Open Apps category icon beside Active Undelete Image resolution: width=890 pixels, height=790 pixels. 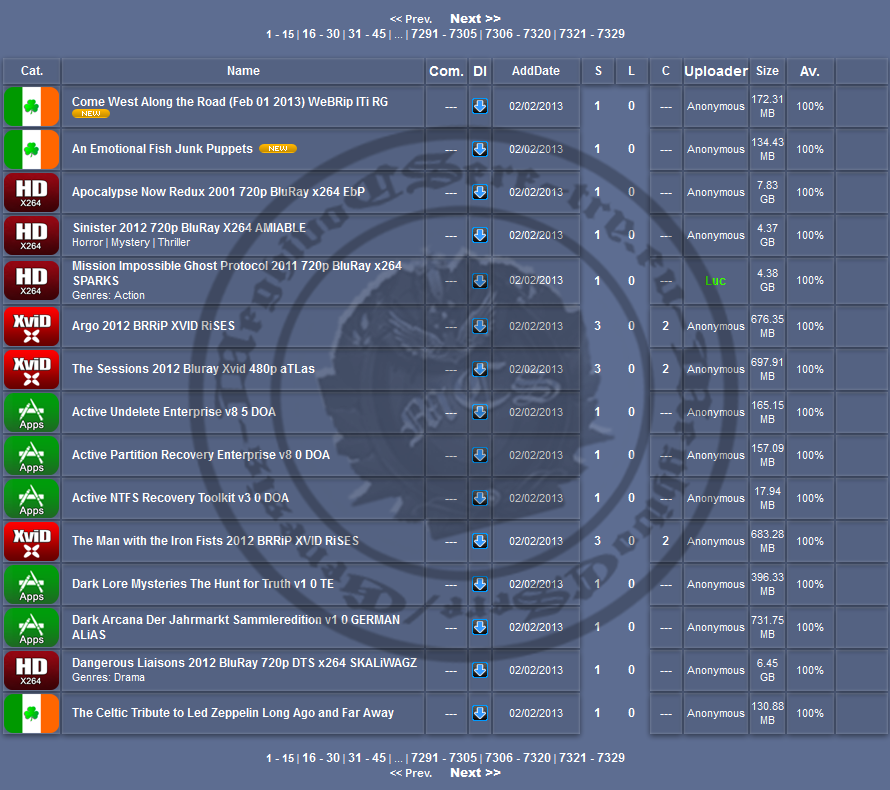tap(31, 413)
